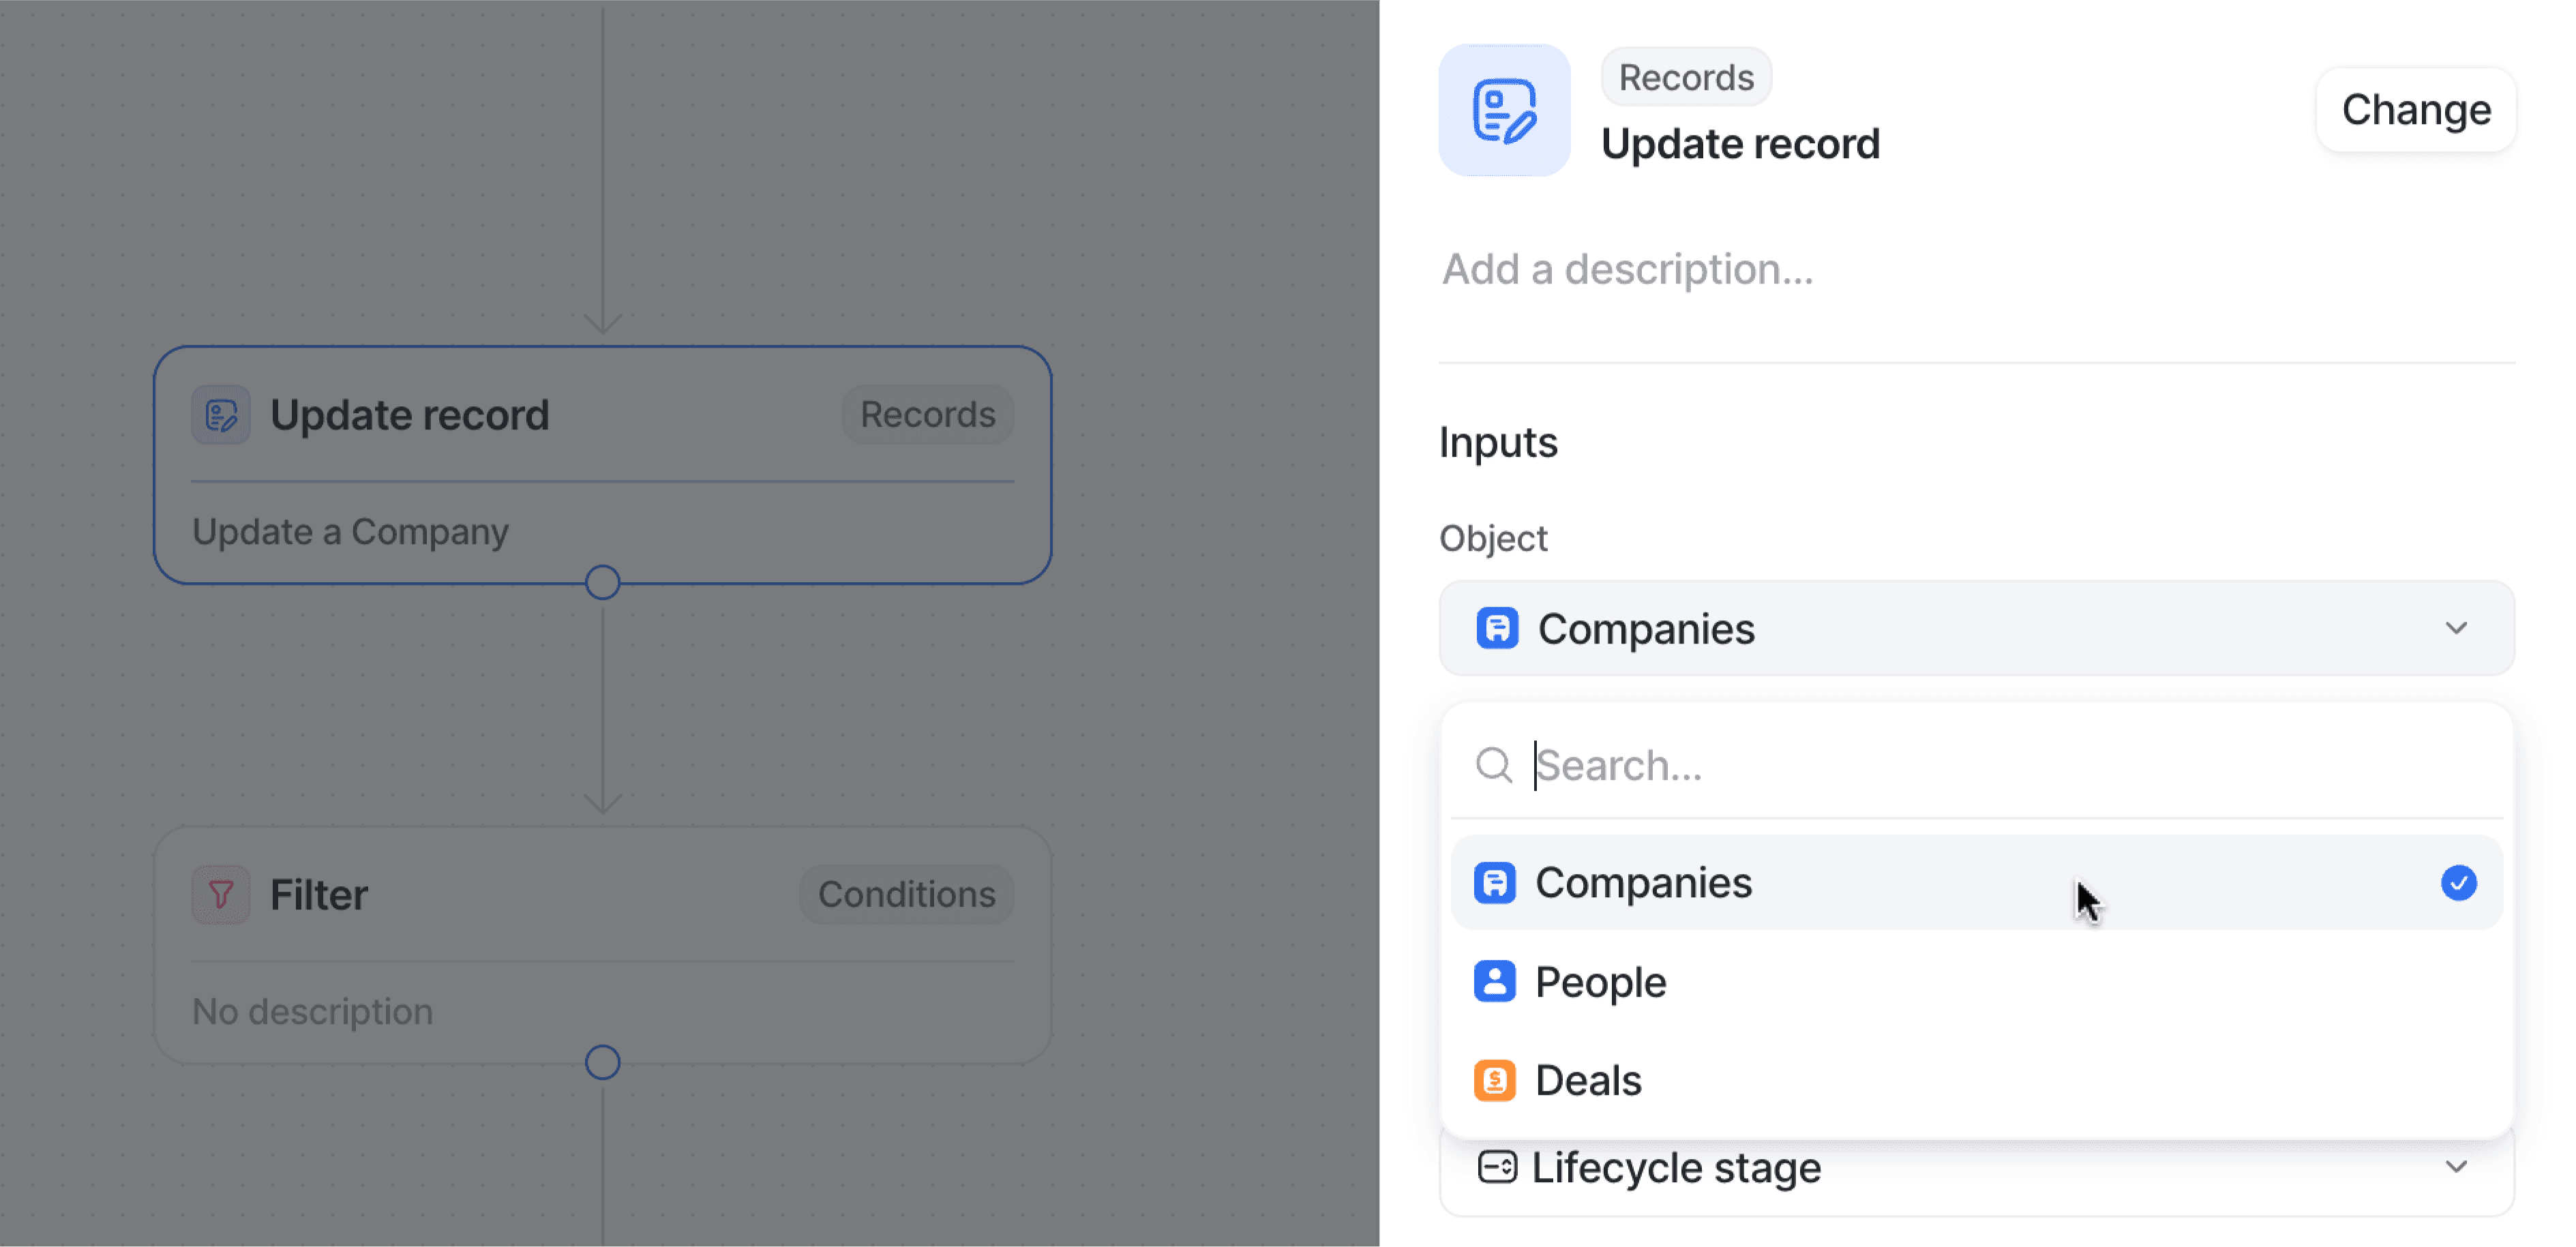Click the chevron on the Companies dropdown
This screenshot has height=1247, width=2576.
(2456, 629)
